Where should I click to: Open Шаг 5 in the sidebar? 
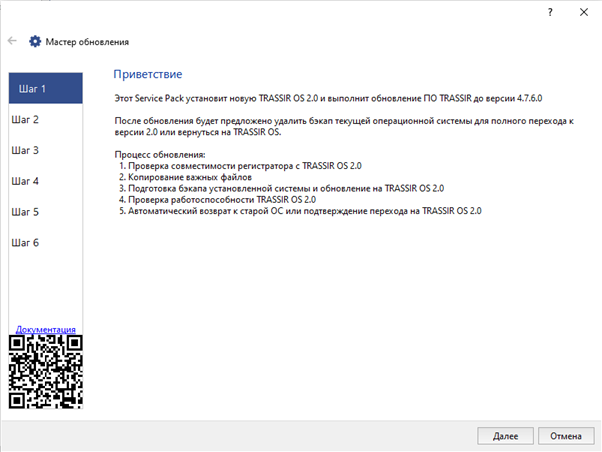point(45,212)
